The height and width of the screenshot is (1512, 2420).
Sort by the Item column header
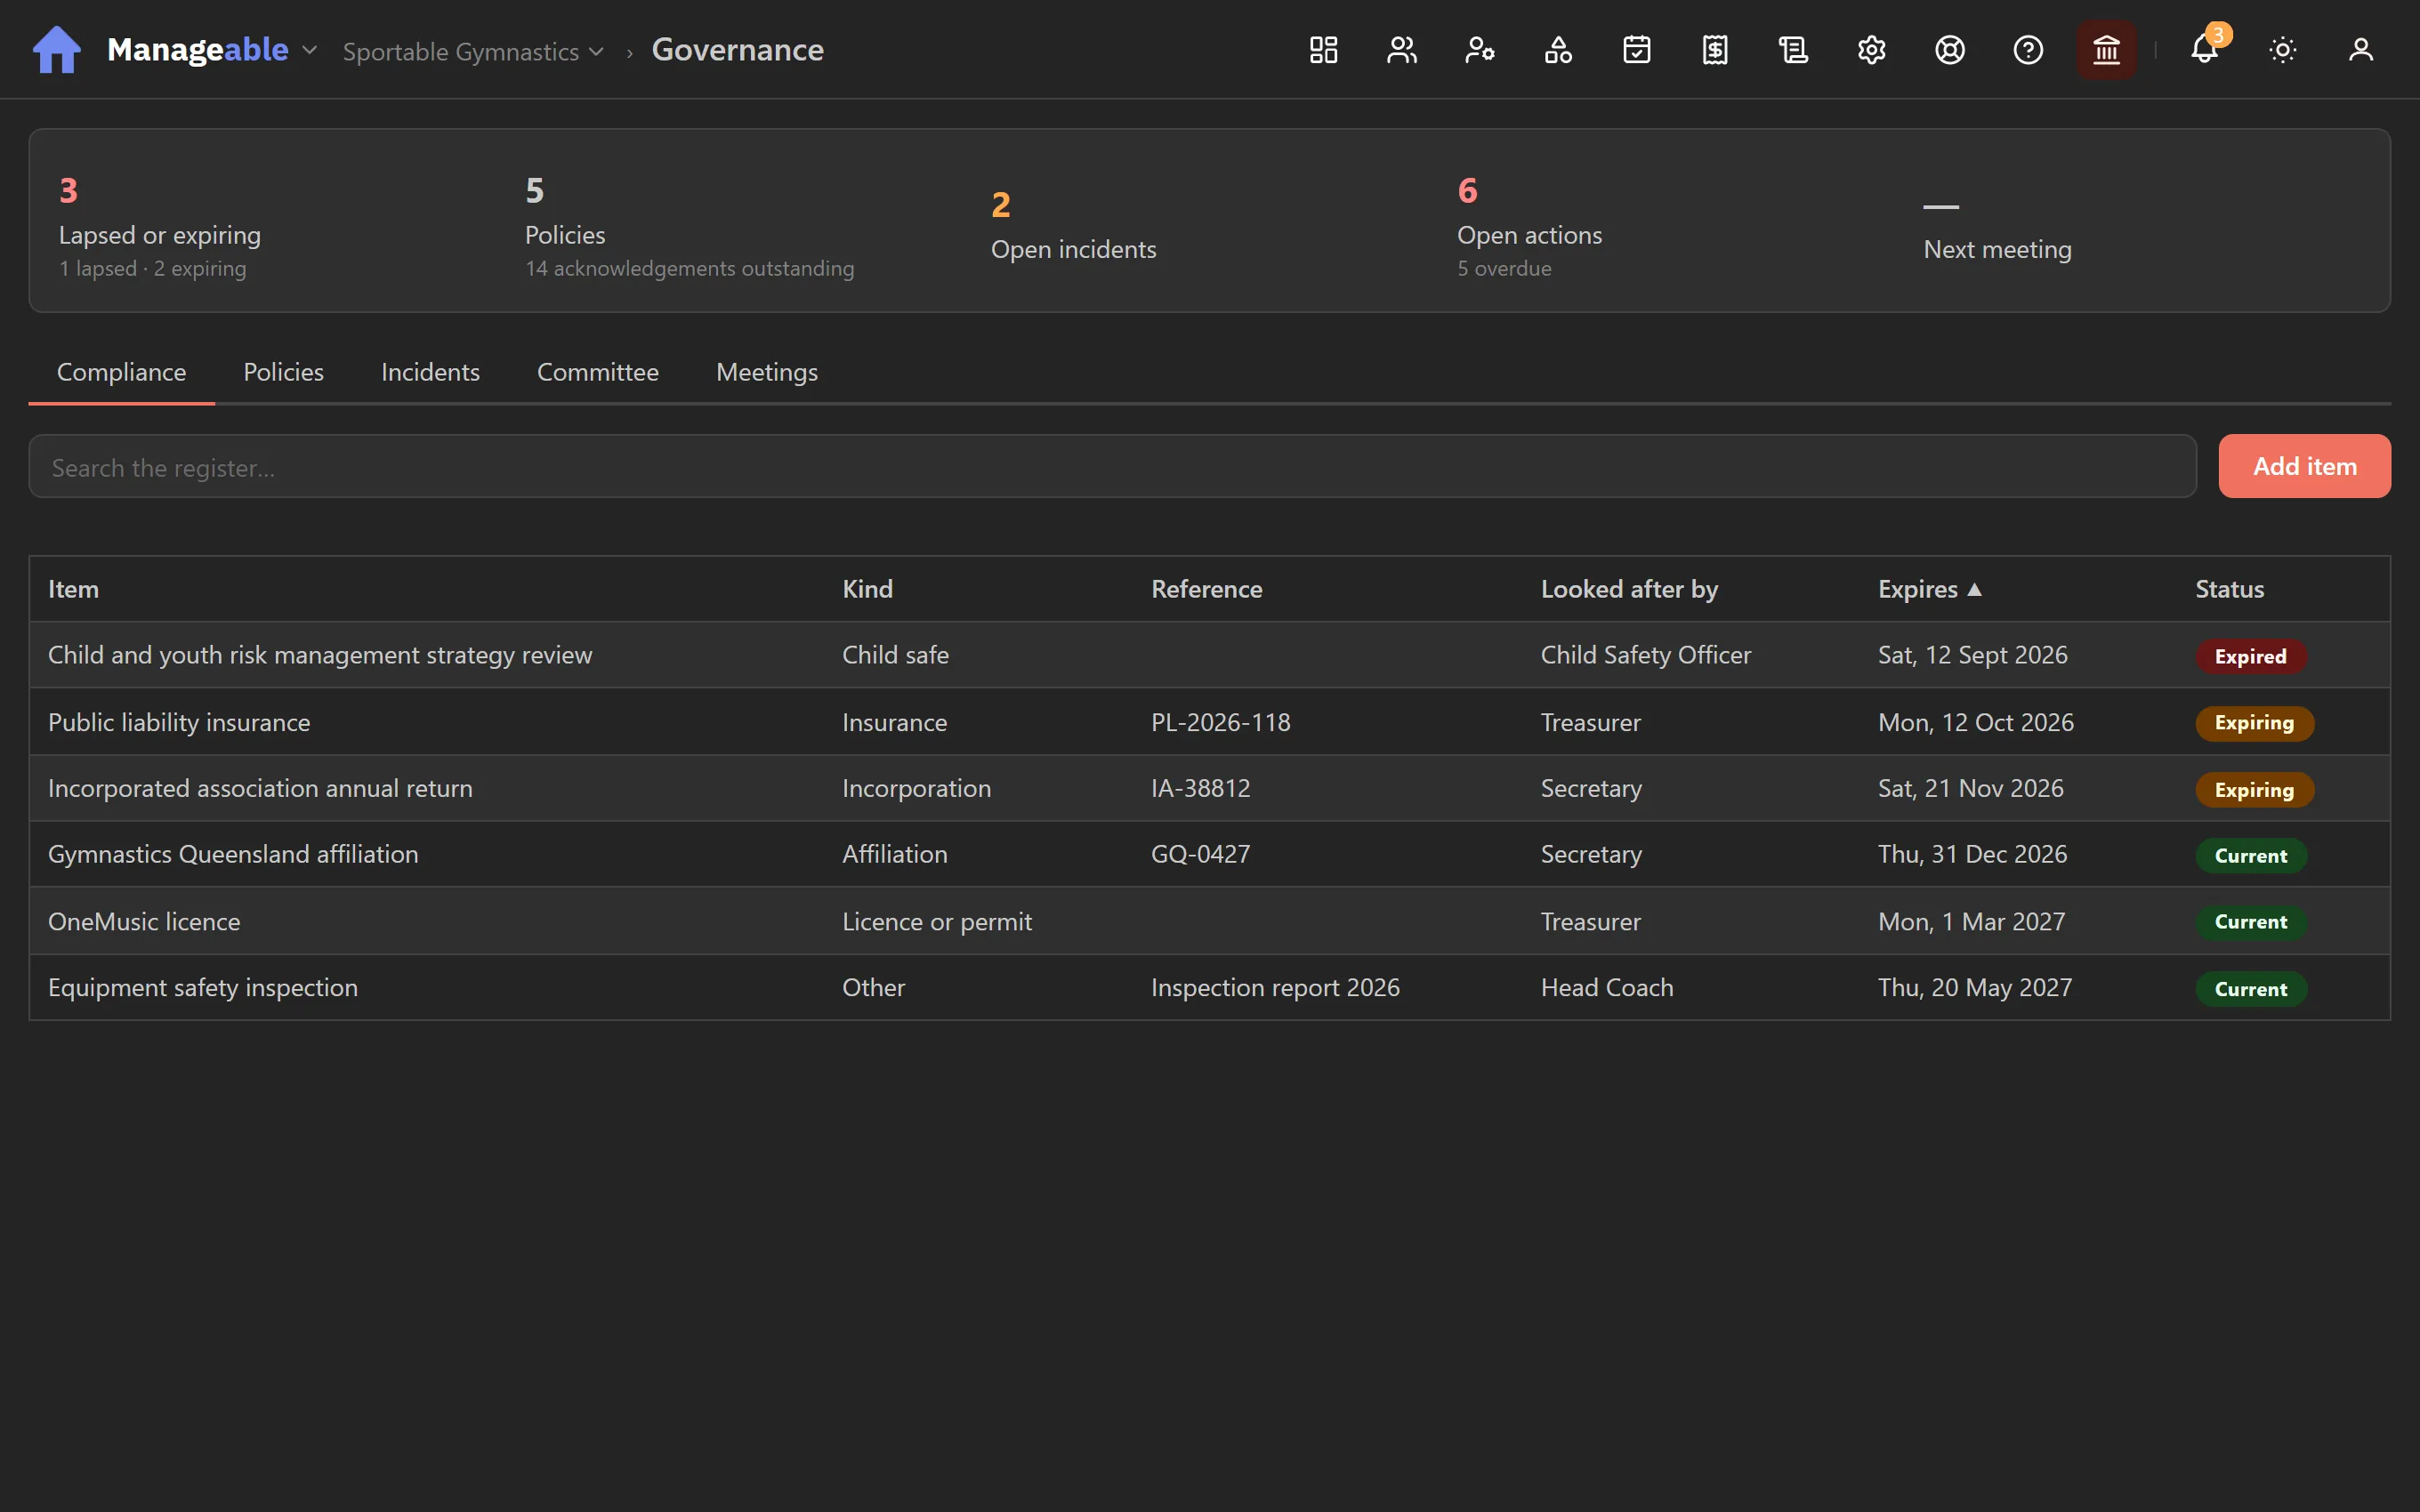73,589
